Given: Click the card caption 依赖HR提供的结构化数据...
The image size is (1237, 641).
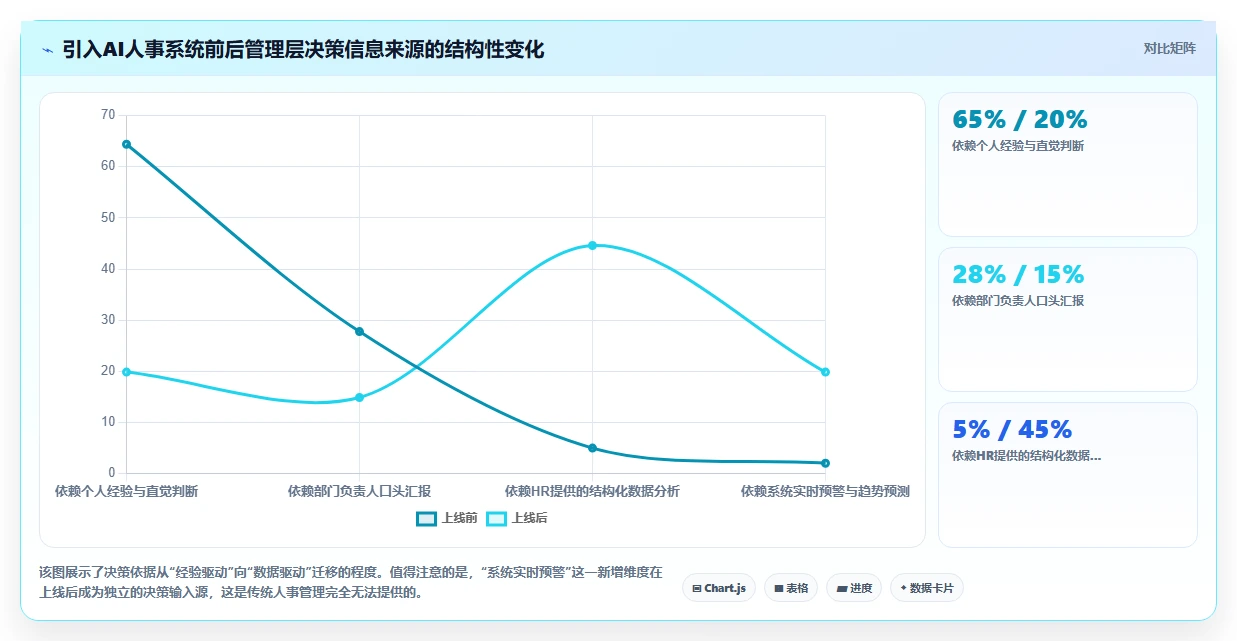Looking at the screenshot, I should click(1027, 456).
